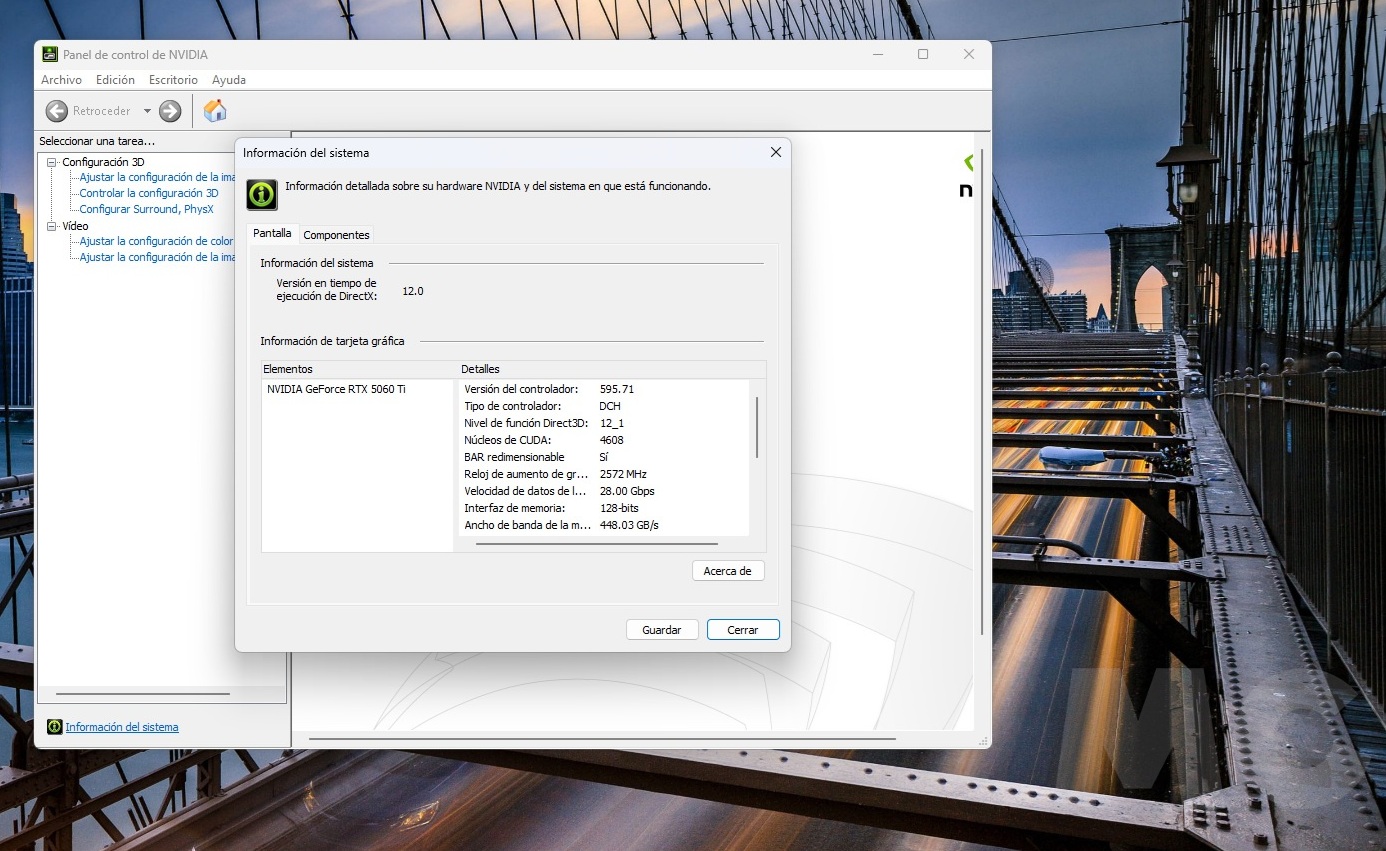Click the Retroceder back arrow icon
1386x851 pixels.
coord(57,111)
